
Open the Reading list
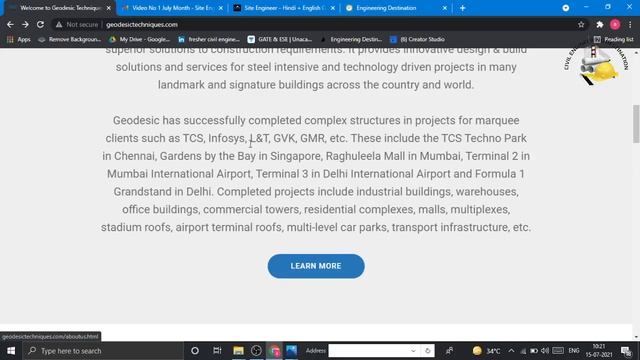[x=613, y=39]
